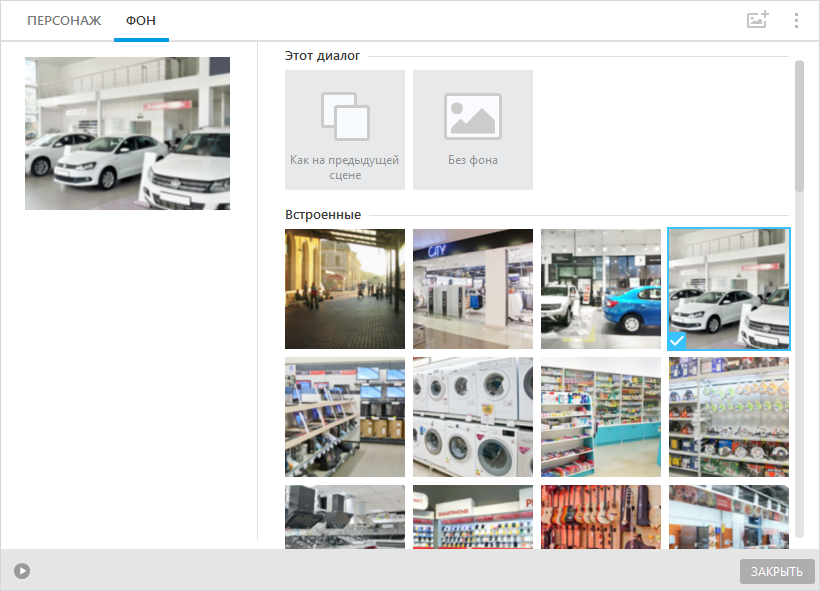Choose 'Как на предыдущей сцене' background option

(x=345, y=130)
